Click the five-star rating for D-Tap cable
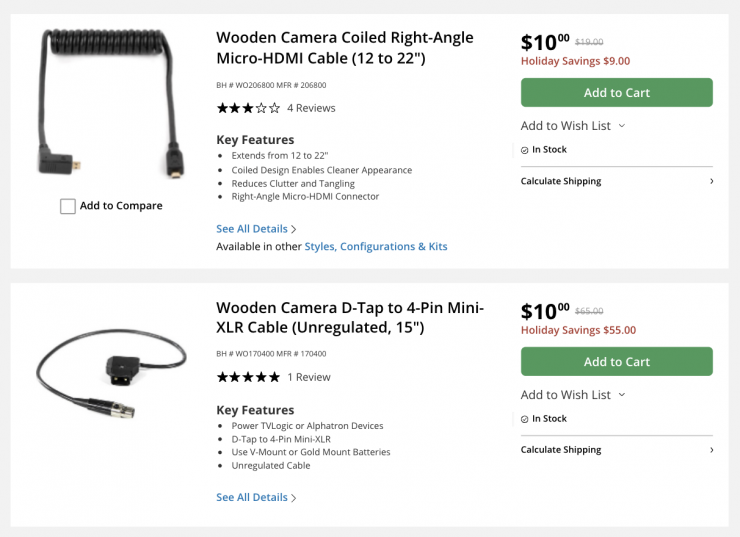740x537 pixels. pyautogui.click(x=248, y=377)
